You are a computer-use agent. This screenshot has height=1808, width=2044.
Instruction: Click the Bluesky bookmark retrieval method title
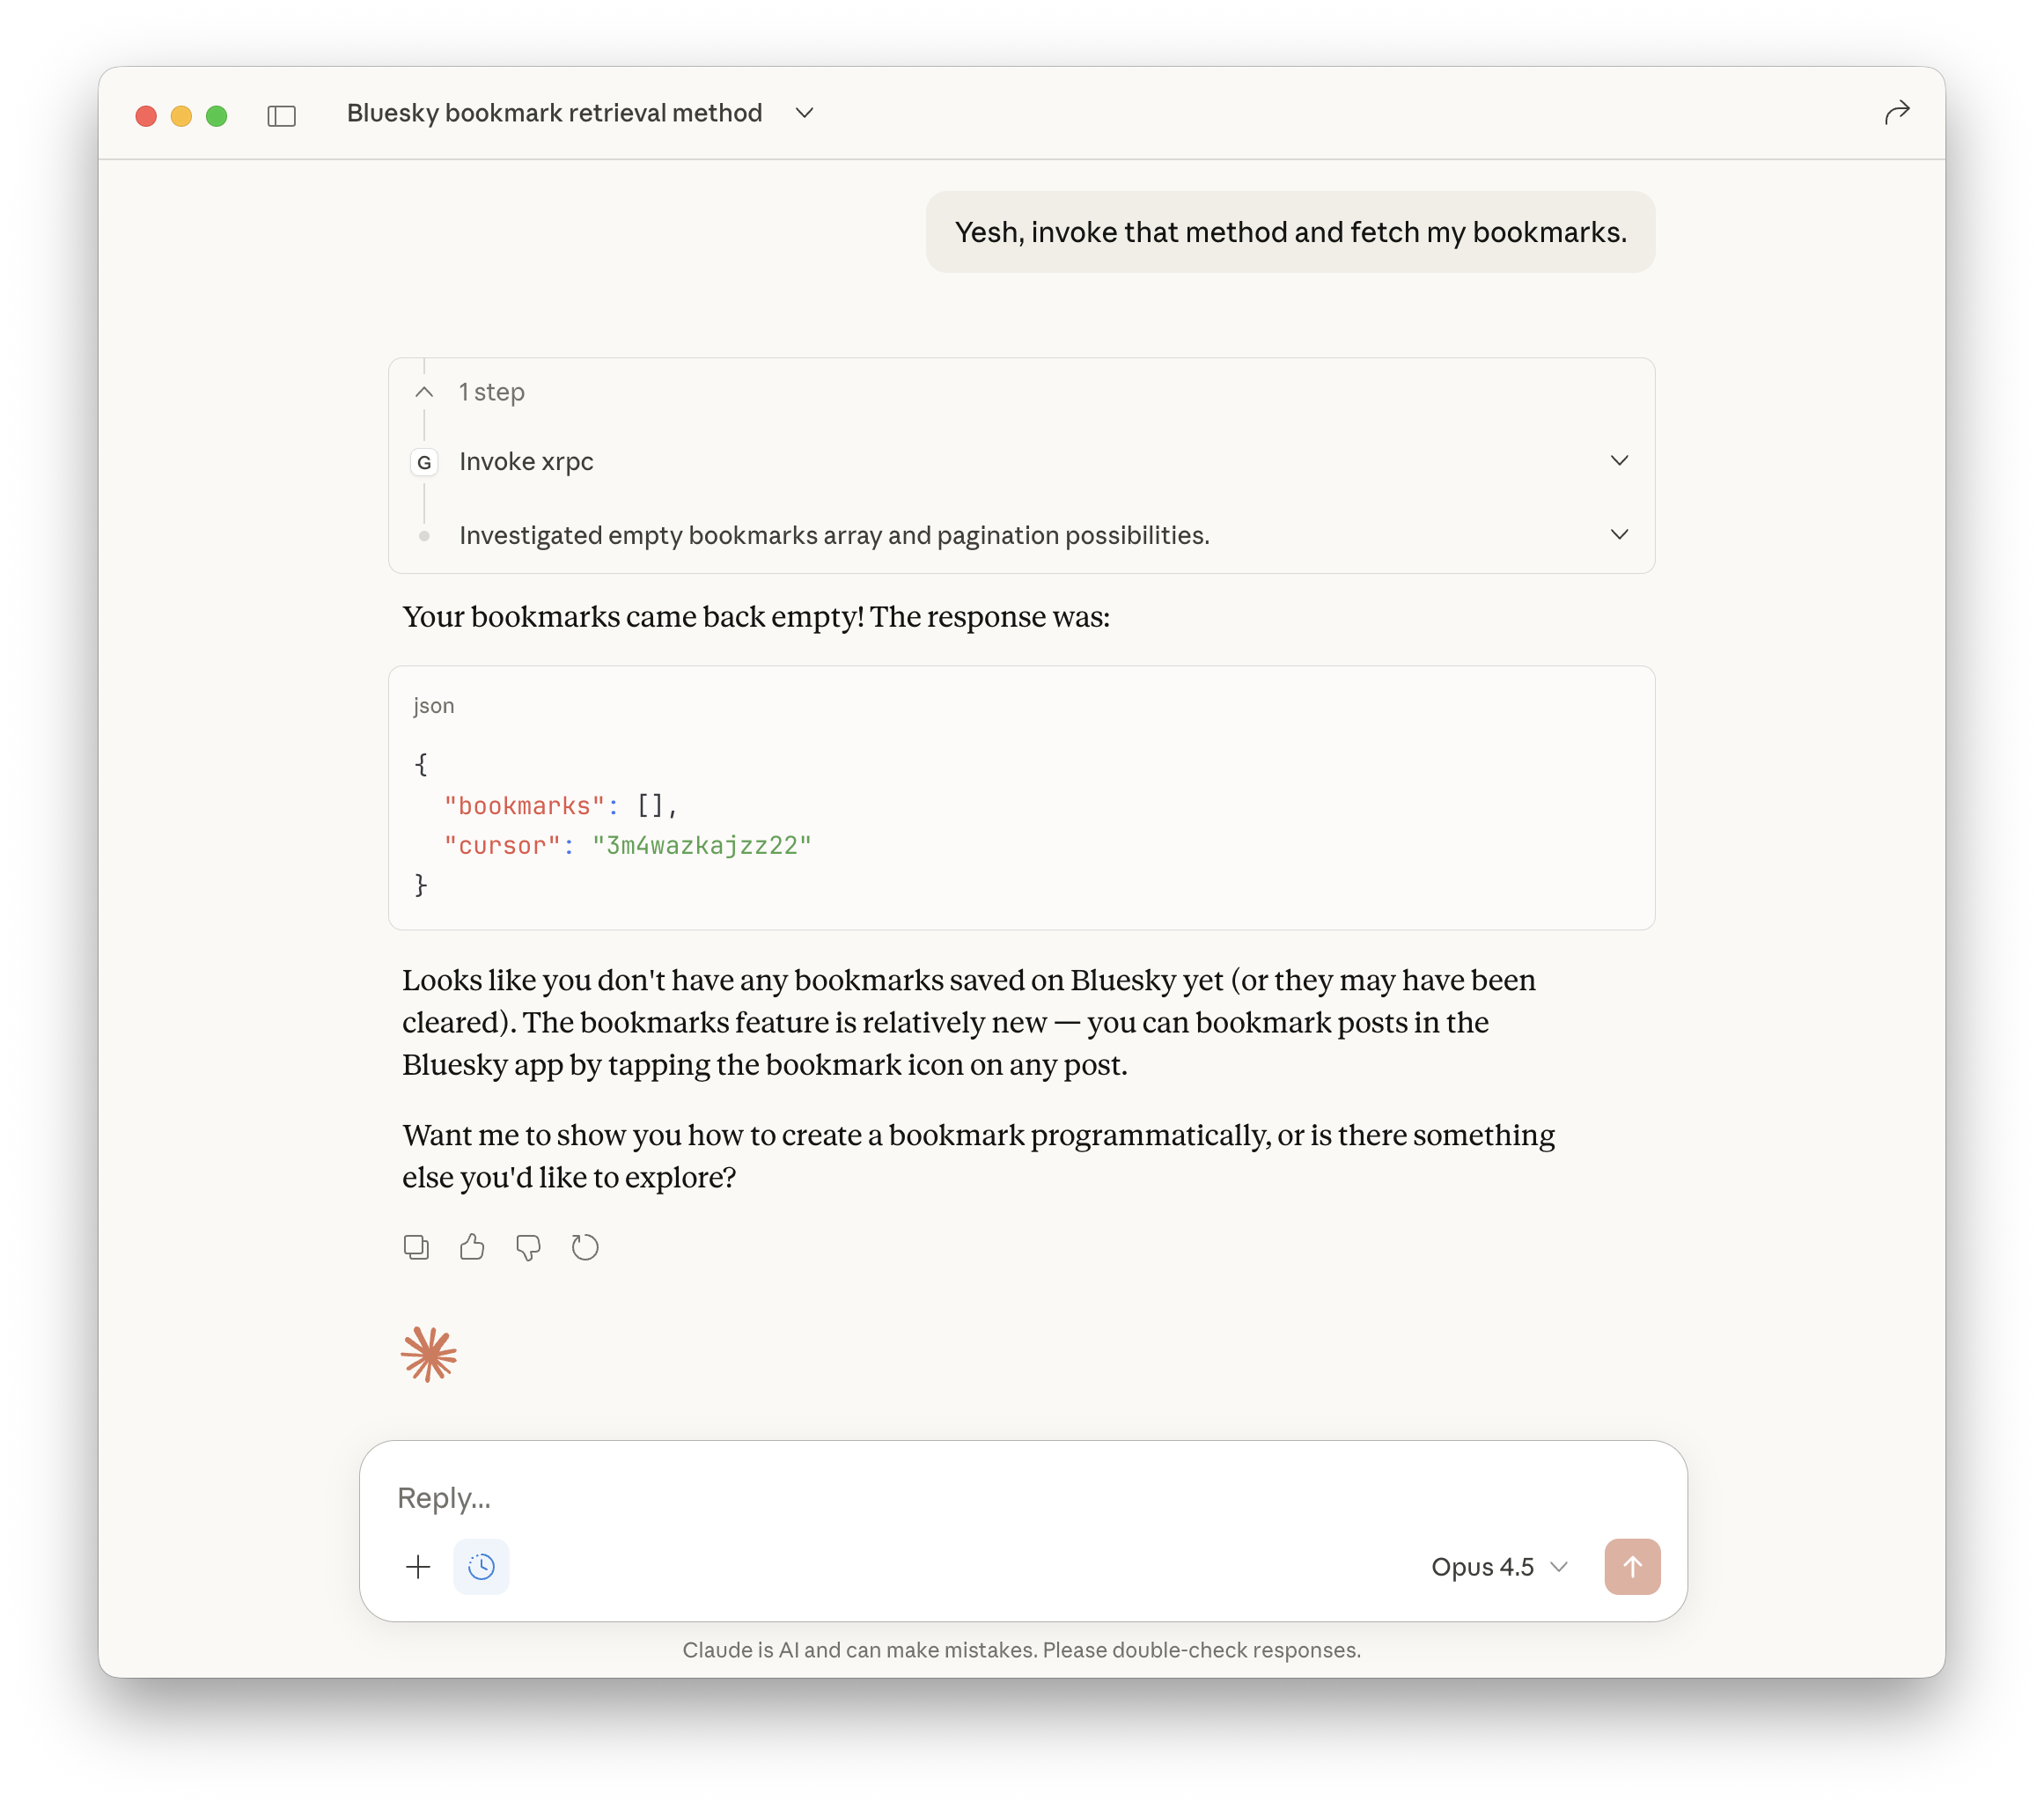click(x=554, y=113)
